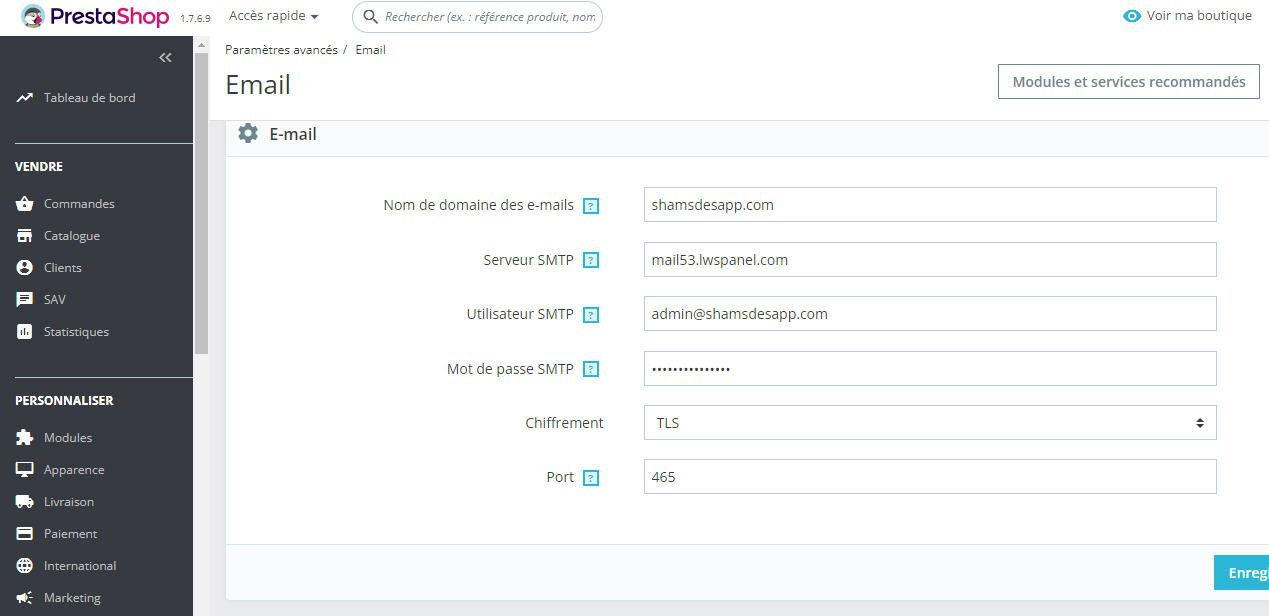Click the PrestaShop logo
Image resolution: width=1269 pixels, height=616 pixels.
tap(95, 16)
